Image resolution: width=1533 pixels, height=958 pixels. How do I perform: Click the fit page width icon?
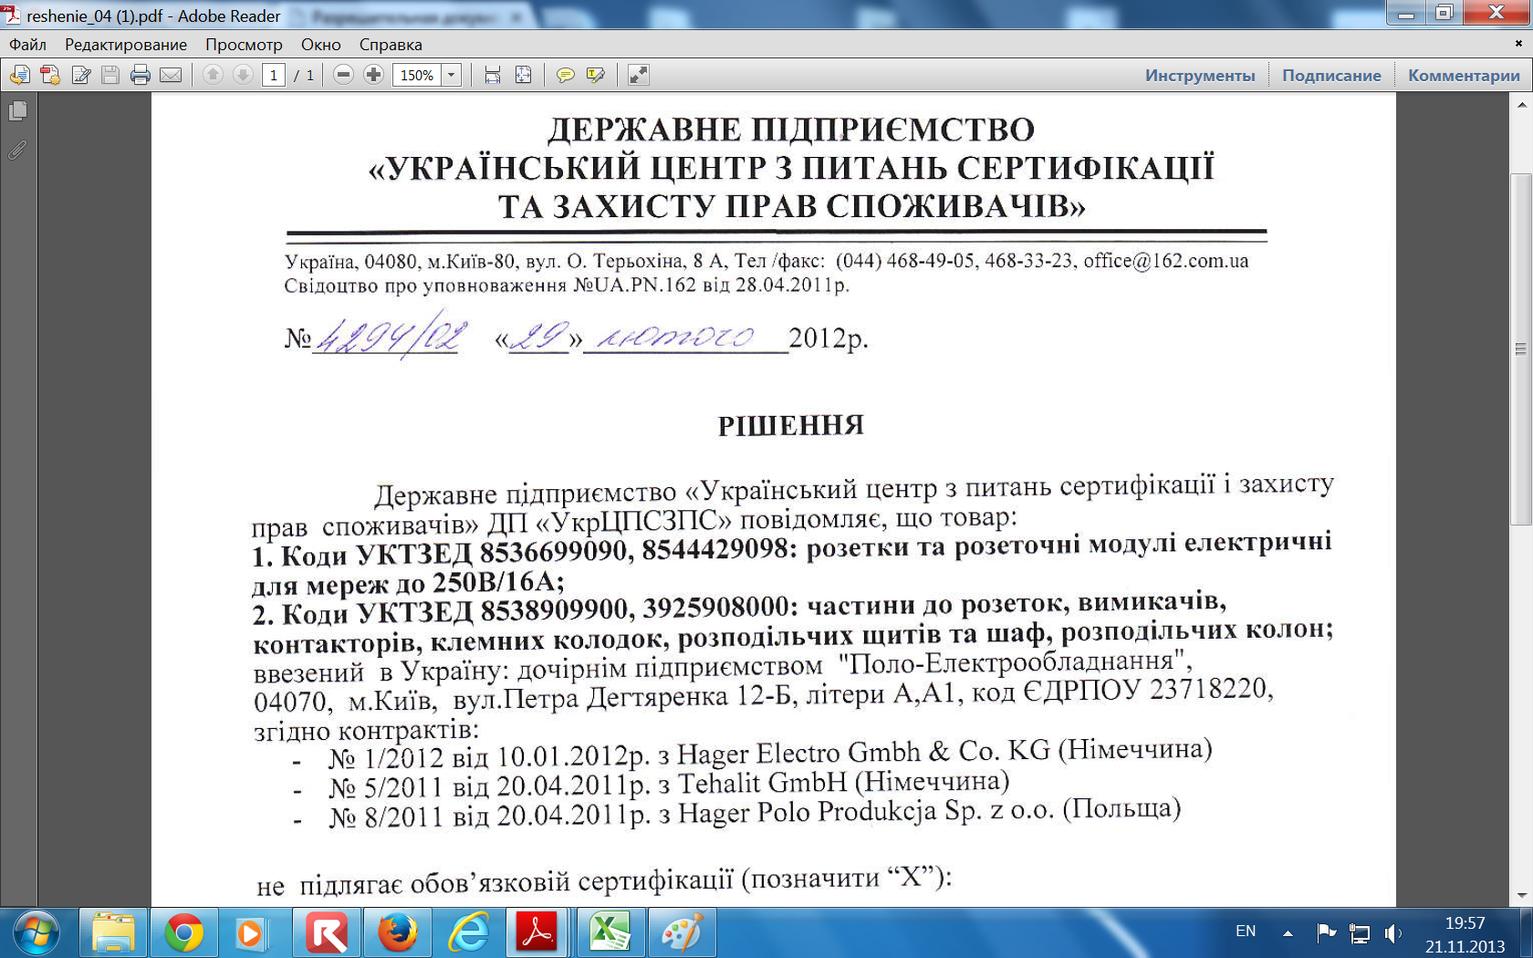(x=492, y=75)
